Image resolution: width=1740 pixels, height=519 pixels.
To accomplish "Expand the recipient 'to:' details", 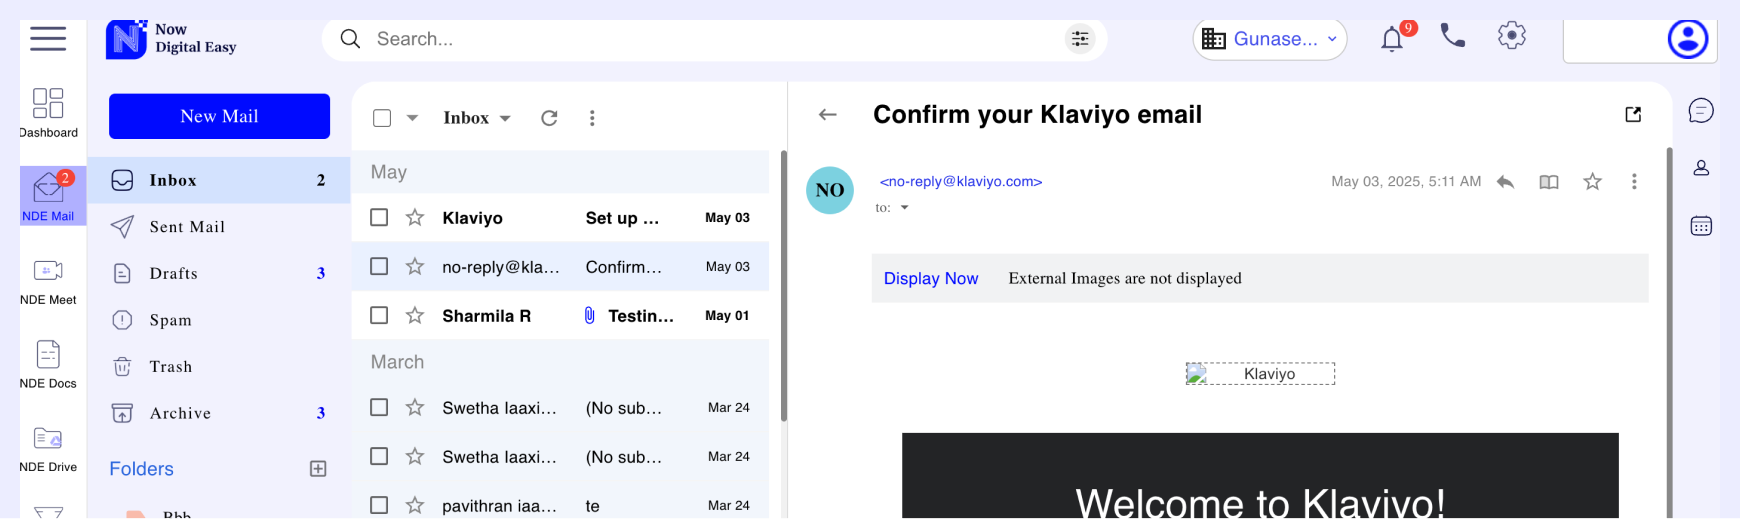I will point(904,208).
